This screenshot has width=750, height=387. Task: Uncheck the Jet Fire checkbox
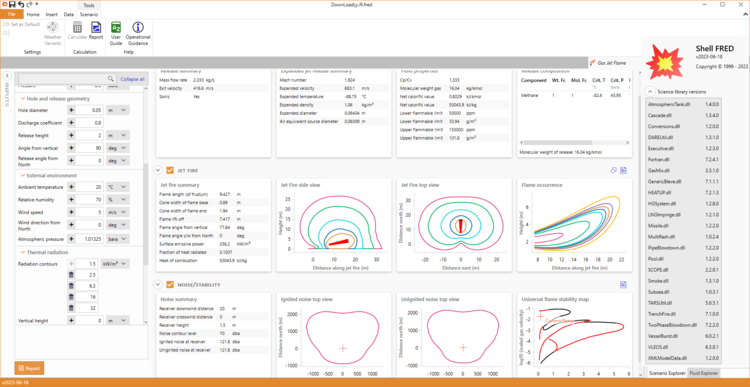[170, 170]
